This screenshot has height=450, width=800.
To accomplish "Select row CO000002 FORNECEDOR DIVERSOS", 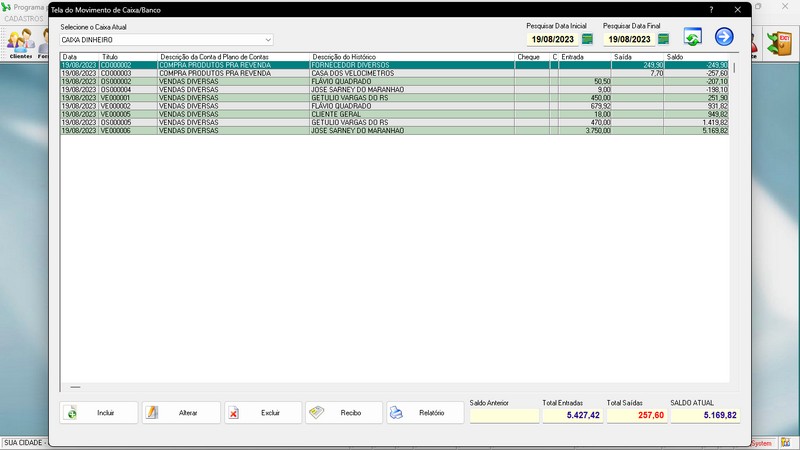I will pyautogui.click(x=394, y=65).
